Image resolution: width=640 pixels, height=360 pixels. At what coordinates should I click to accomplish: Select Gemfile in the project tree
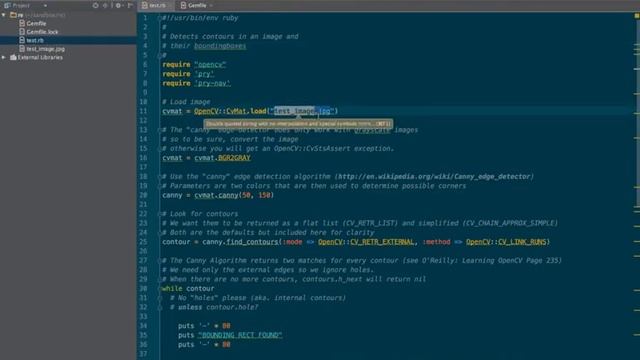click(36, 24)
